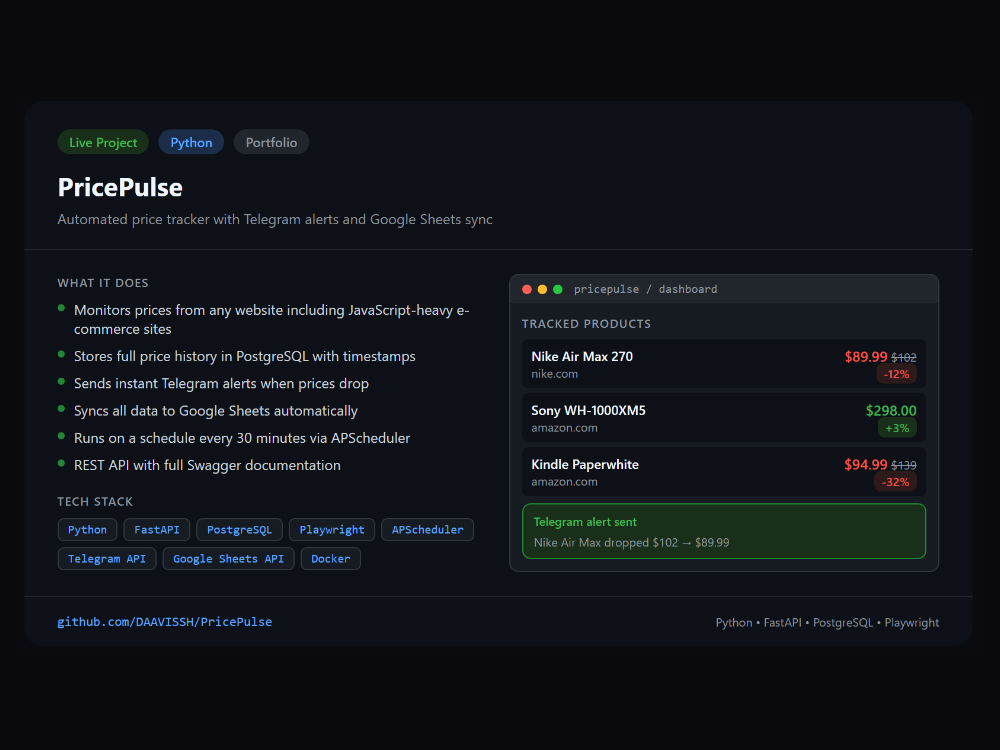This screenshot has width=1000, height=750.
Task: Click the green traffic-light dot in dashboard
Action: click(558, 289)
